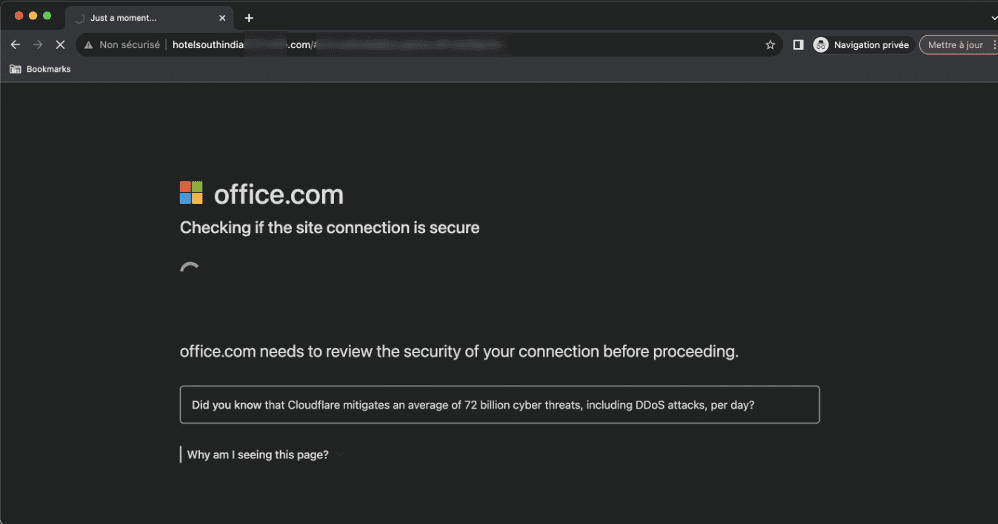
Task: Toggle the browser side panel
Action: (798, 45)
